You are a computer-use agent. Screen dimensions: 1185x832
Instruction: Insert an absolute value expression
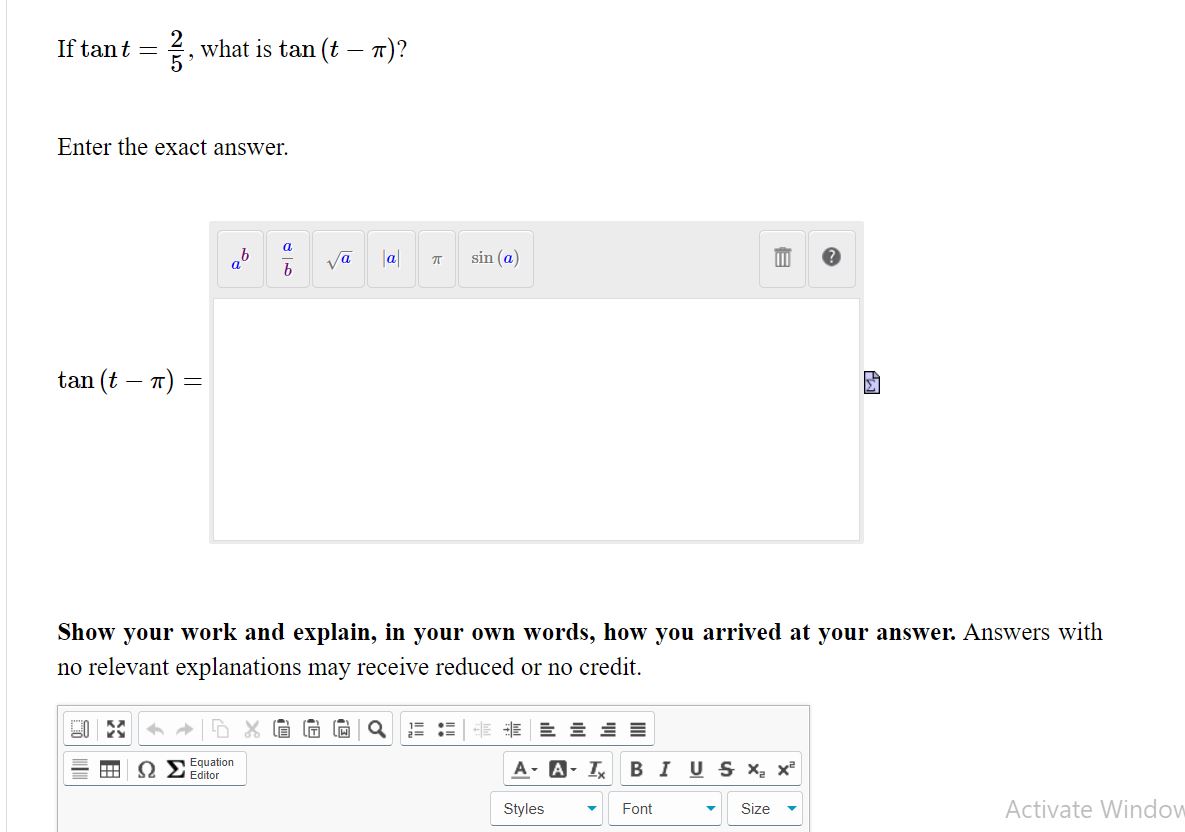tap(391, 258)
